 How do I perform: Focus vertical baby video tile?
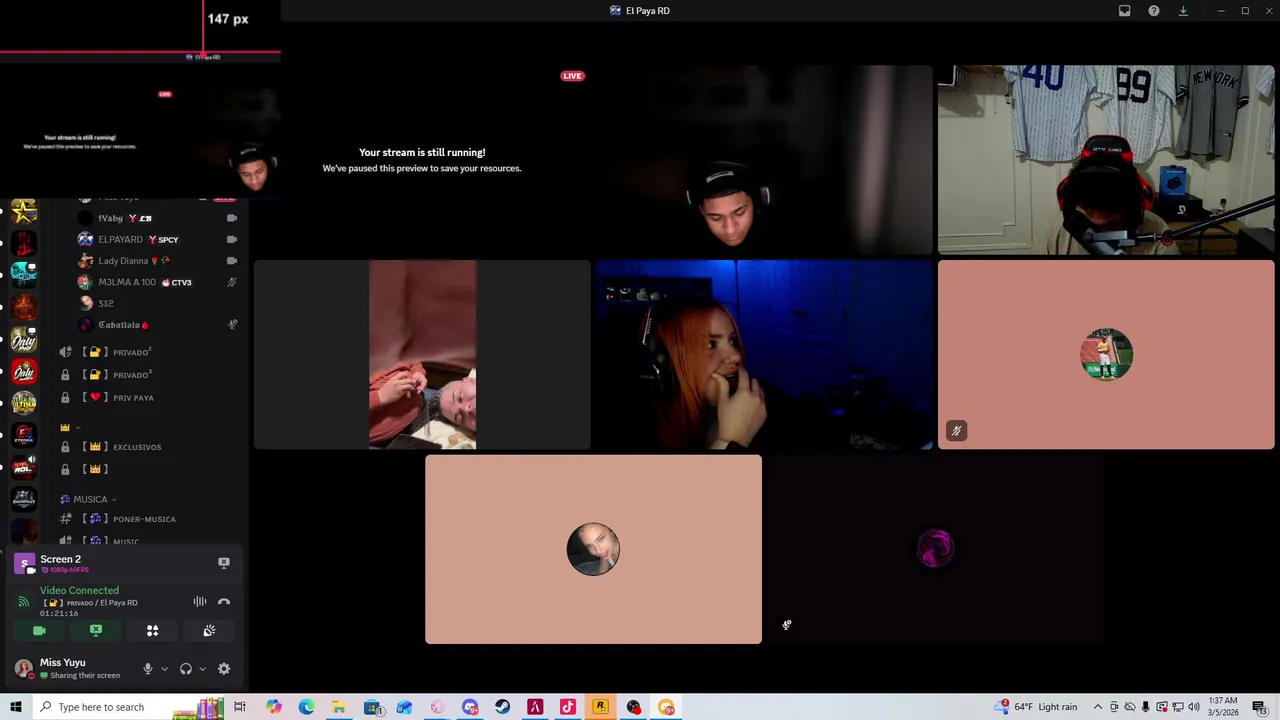tap(422, 355)
